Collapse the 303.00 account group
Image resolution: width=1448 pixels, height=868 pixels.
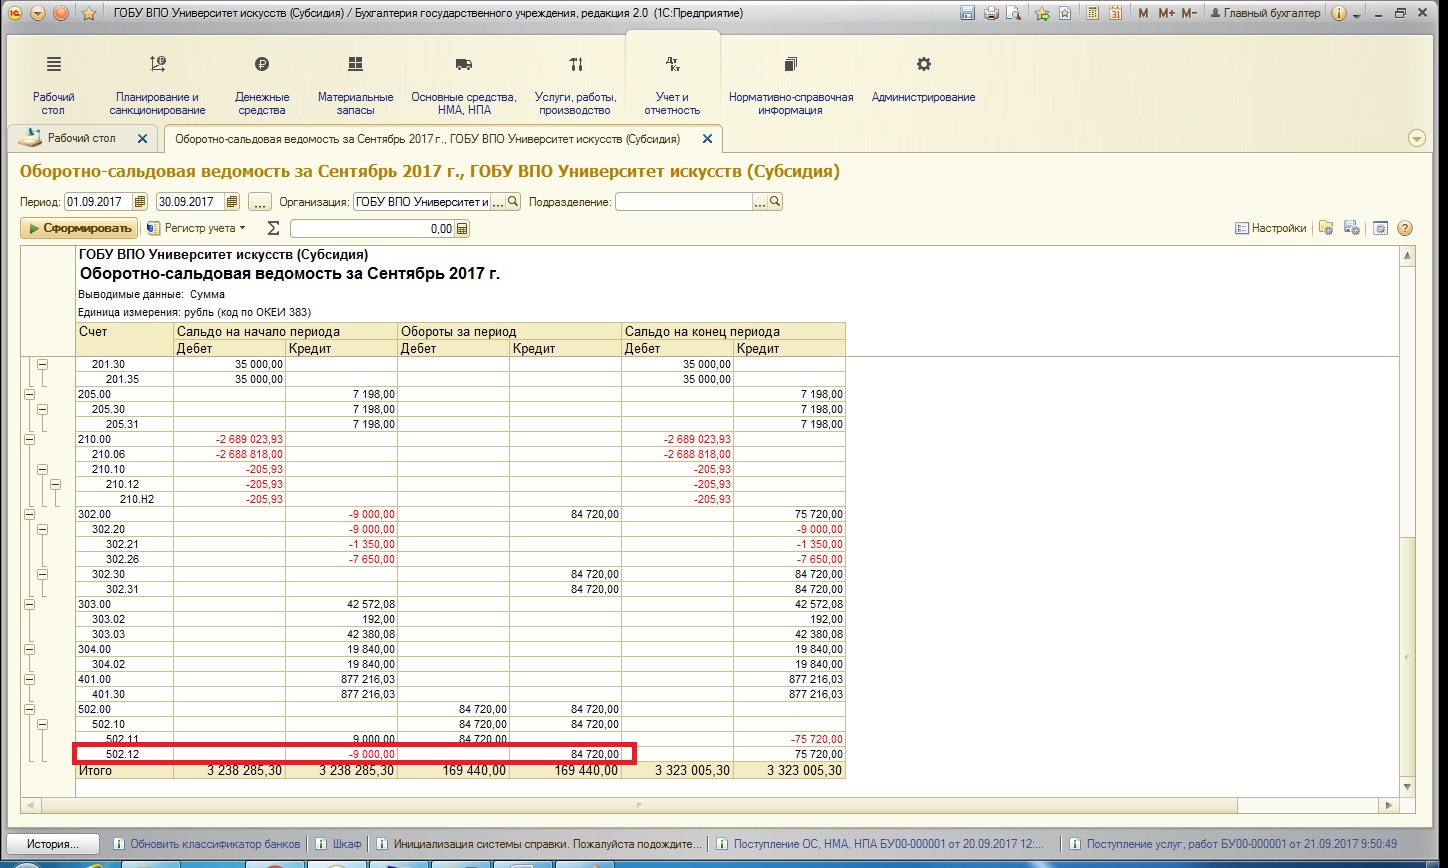(x=28, y=605)
